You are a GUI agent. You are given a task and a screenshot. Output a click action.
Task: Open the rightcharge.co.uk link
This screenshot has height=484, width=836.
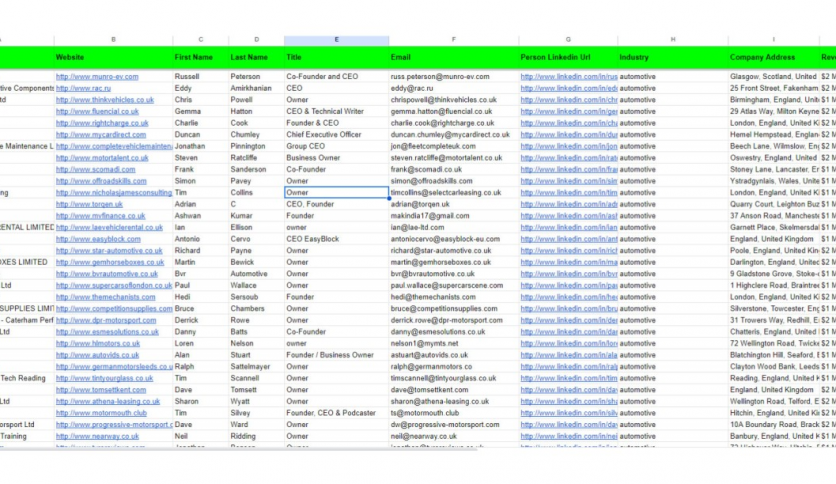(102, 123)
